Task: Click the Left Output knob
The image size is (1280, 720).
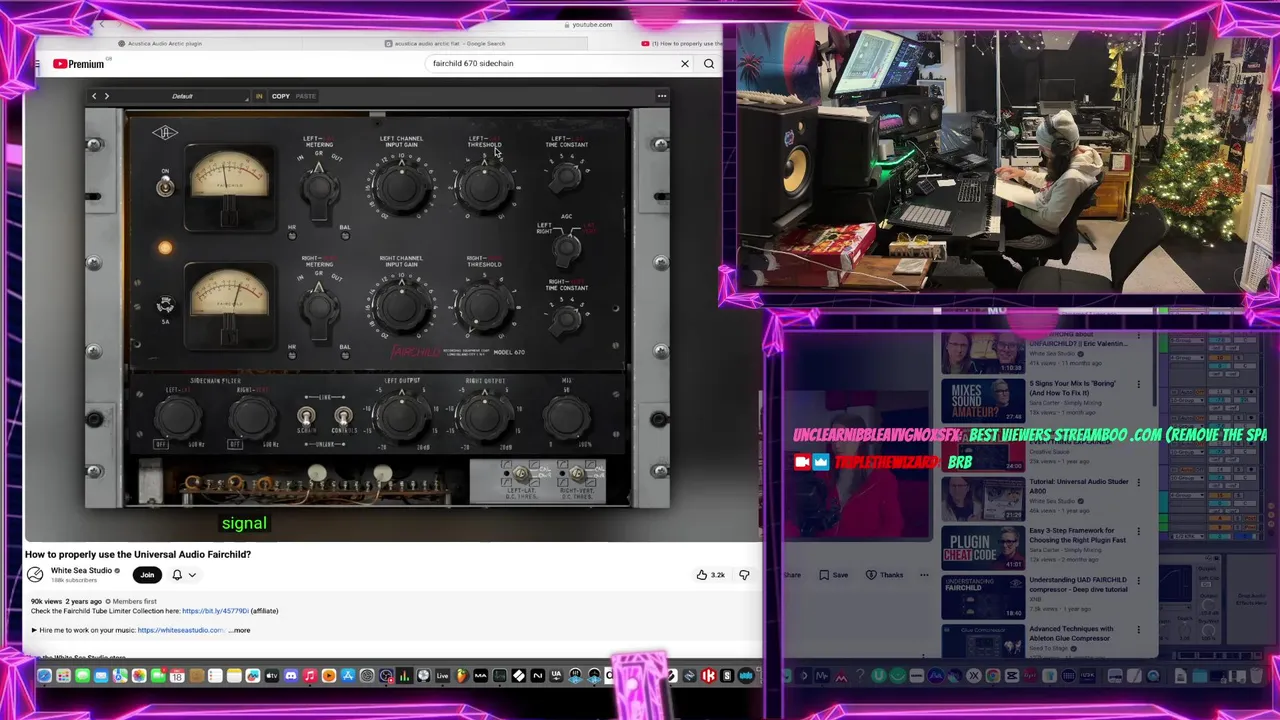Action: click(x=401, y=416)
